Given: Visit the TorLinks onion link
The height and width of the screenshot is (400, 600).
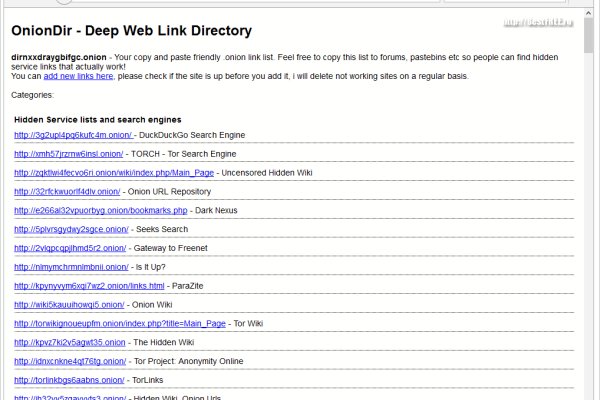Looking at the screenshot, I should (69, 380).
